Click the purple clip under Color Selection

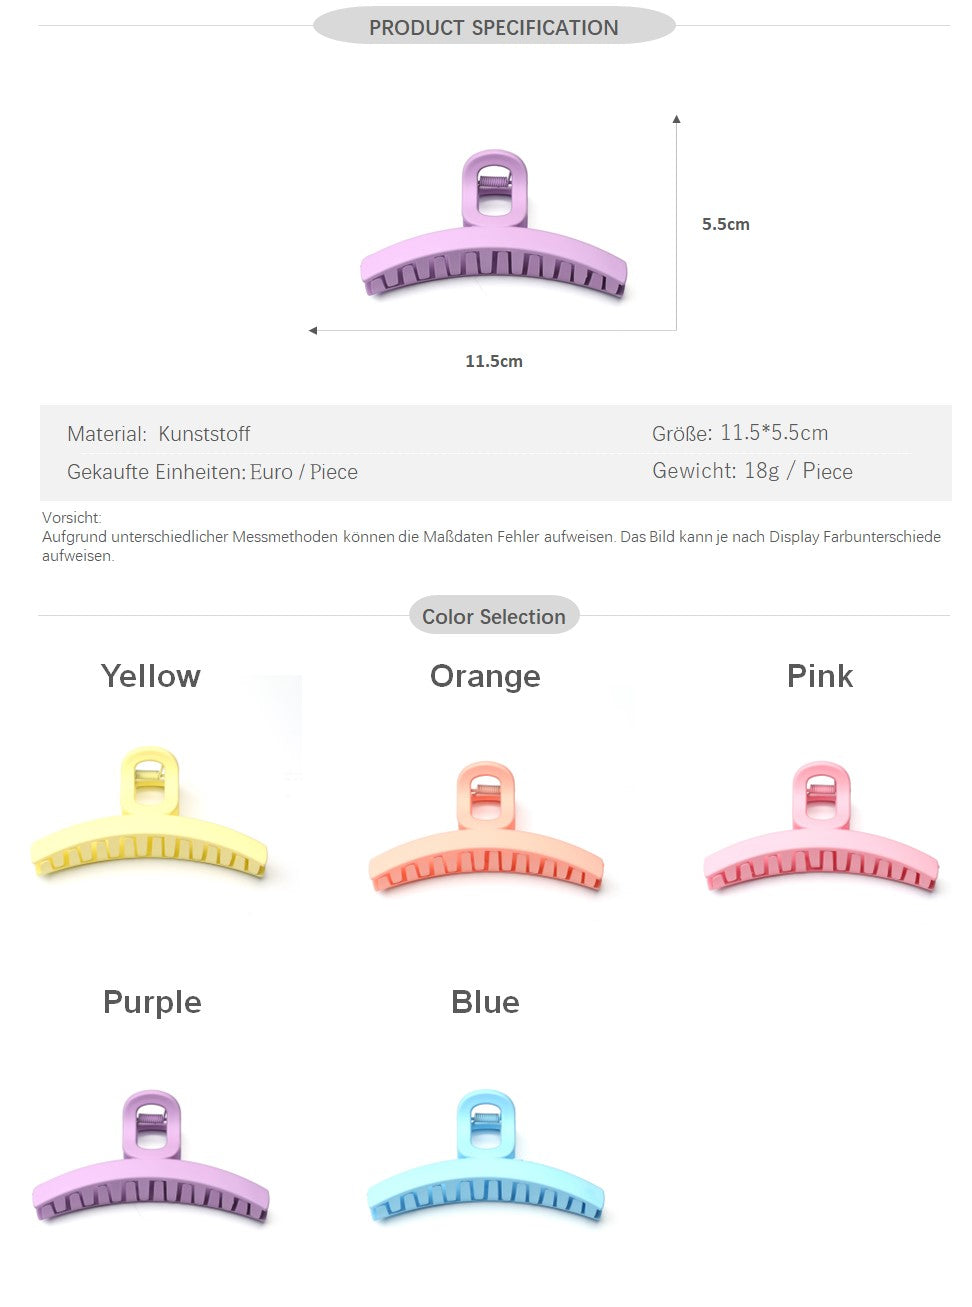pos(151,1160)
